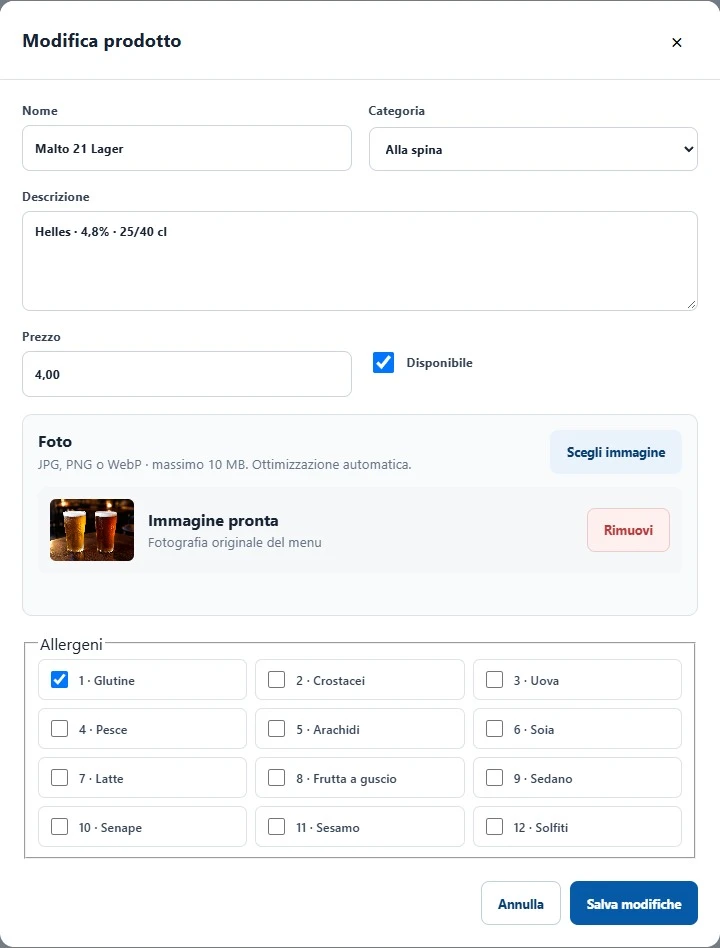Save with Salva modifiche
The height and width of the screenshot is (948, 720).
pos(634,904)
